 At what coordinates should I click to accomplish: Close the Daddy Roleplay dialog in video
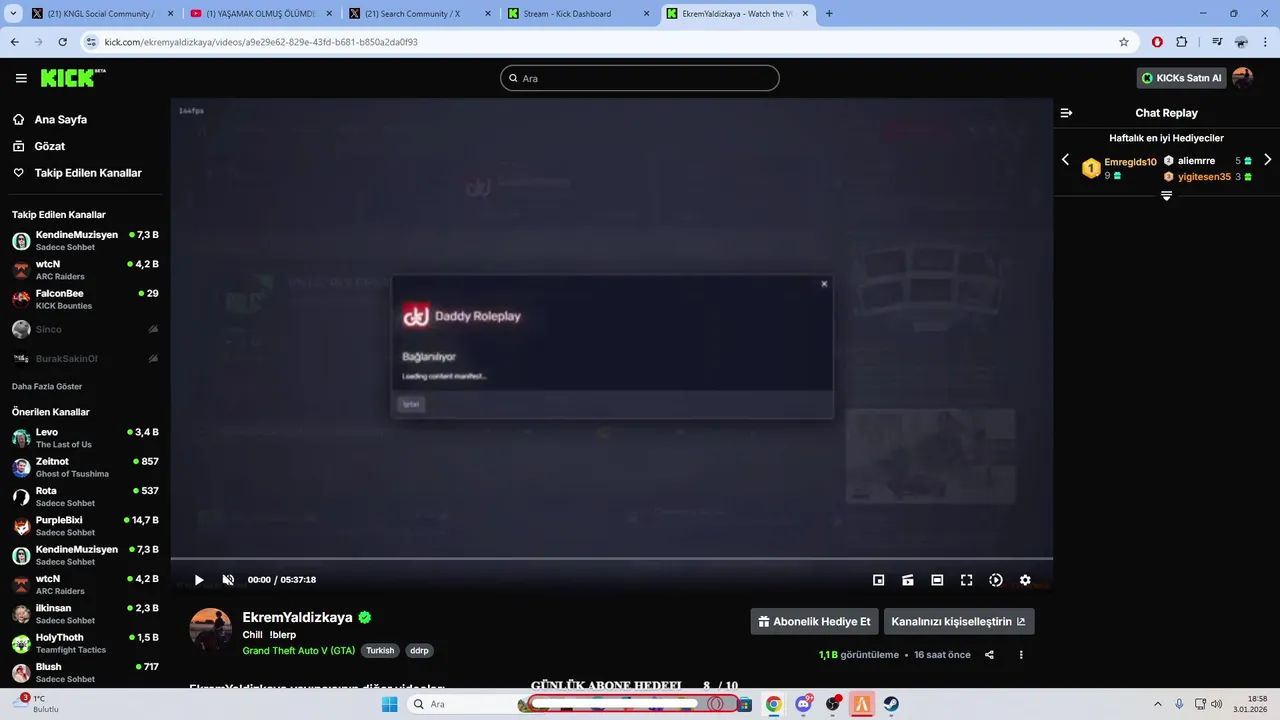[824, 284]
